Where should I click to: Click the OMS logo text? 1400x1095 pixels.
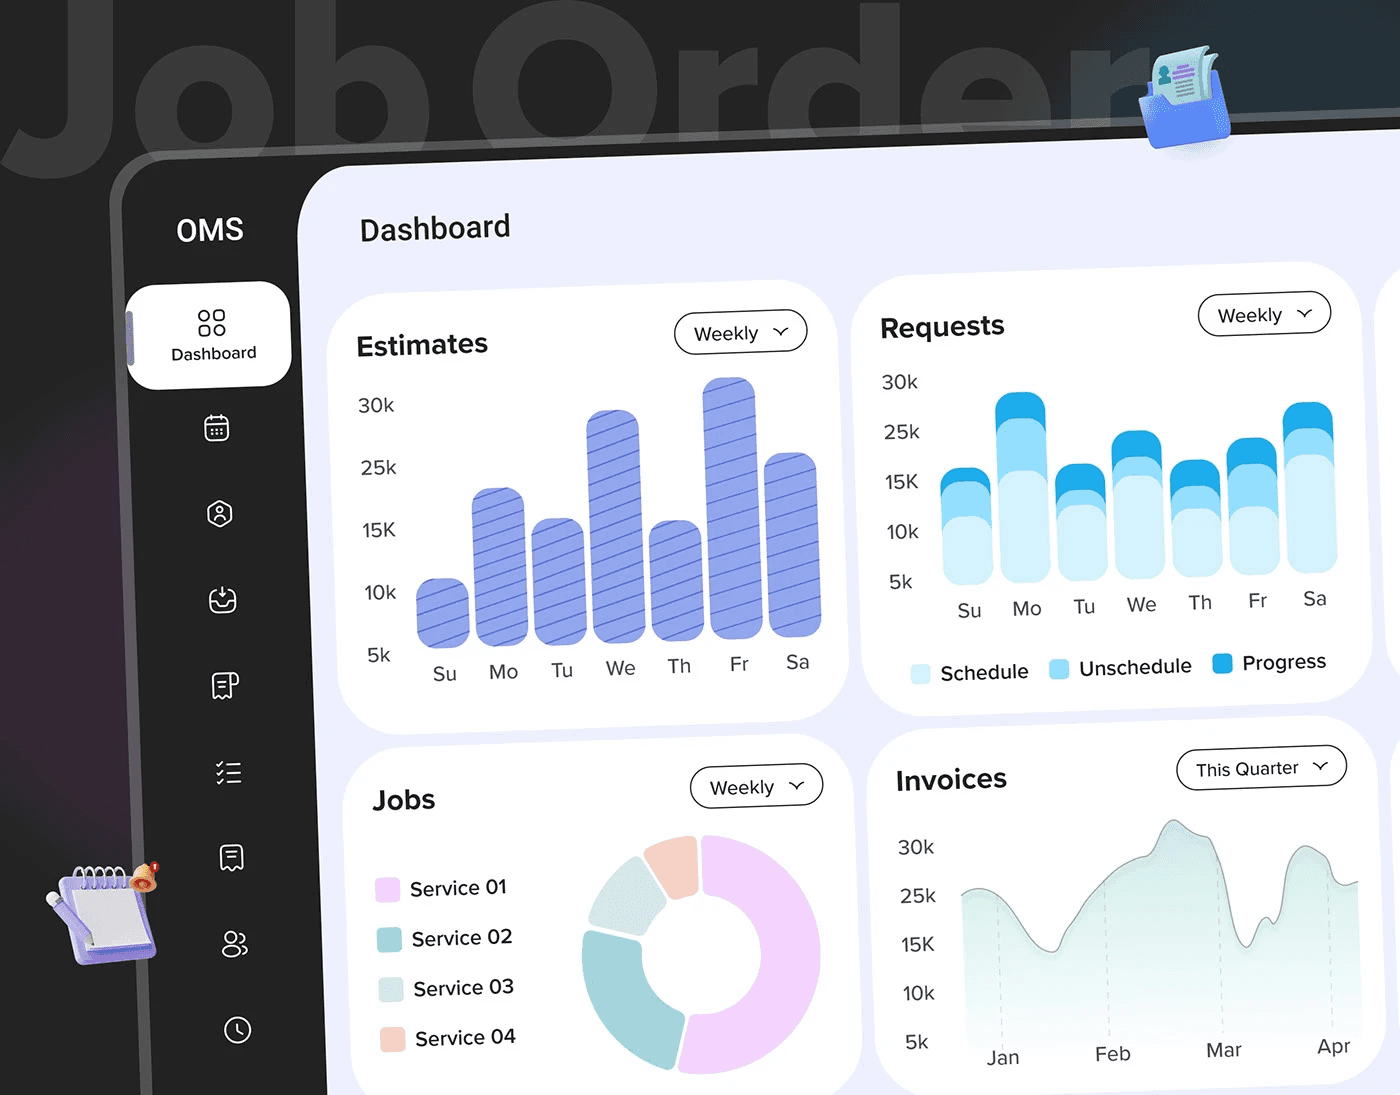pyautogui.click(x=210, y=230)
